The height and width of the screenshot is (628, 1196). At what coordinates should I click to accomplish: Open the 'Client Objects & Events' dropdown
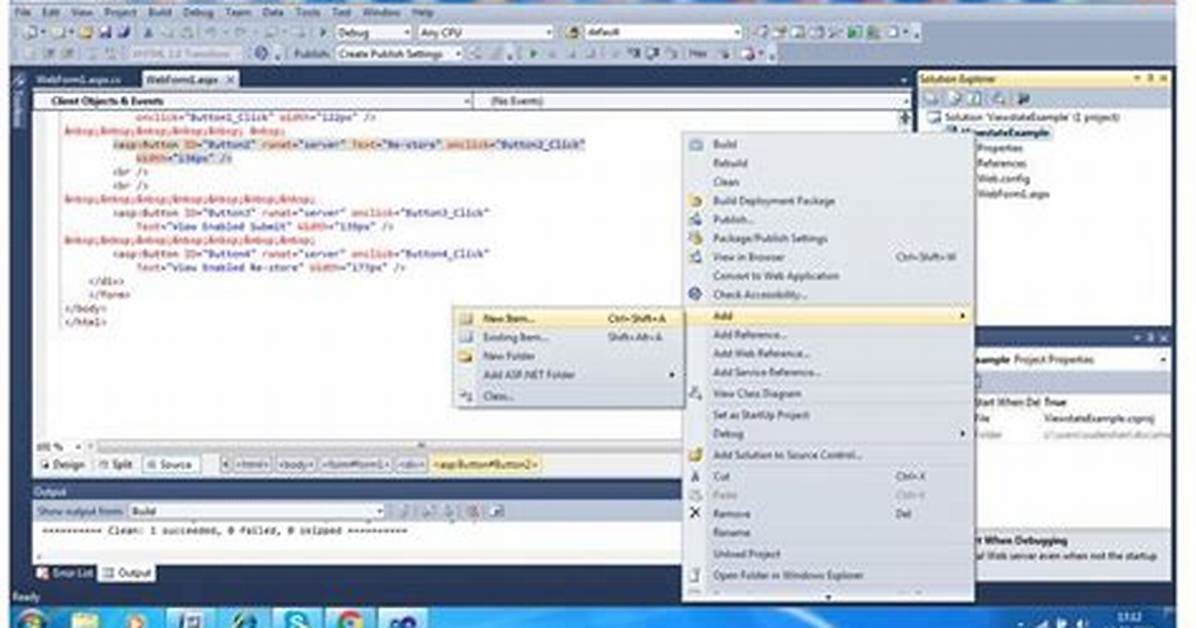(252, 101)
